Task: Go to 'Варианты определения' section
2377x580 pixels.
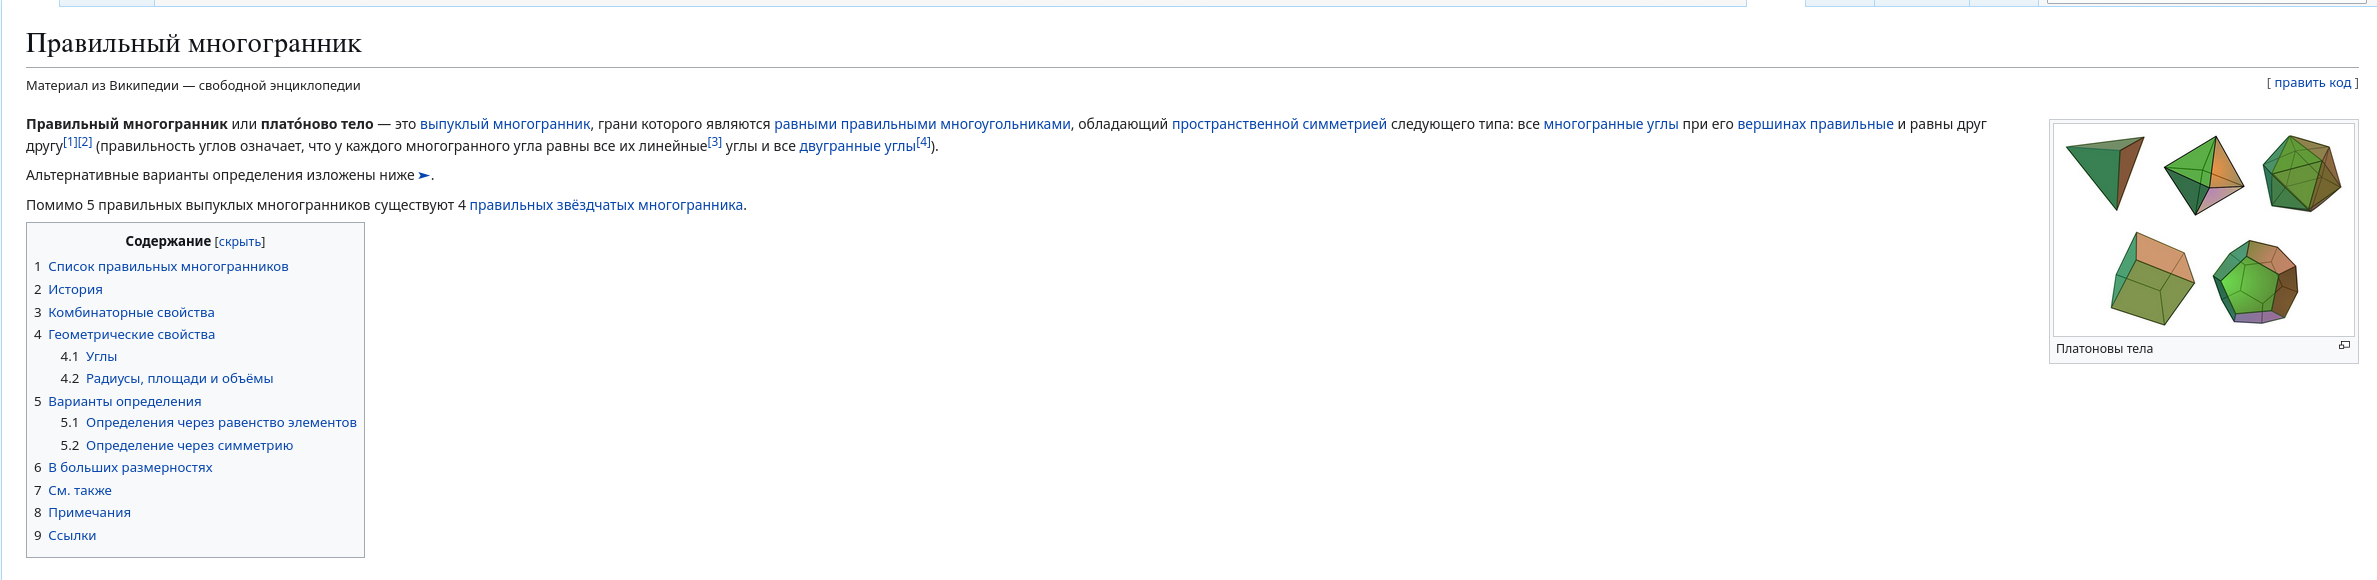Action: (x=124, y=402)
